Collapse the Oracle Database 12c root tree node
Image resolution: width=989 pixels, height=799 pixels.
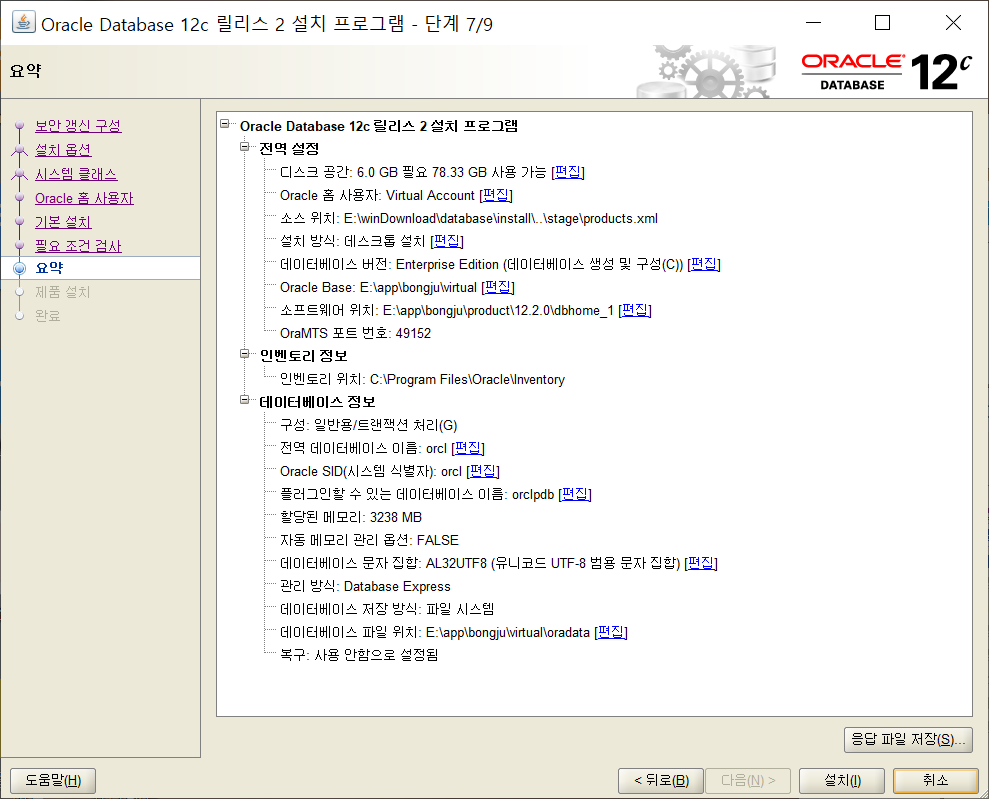click(225, 124)
